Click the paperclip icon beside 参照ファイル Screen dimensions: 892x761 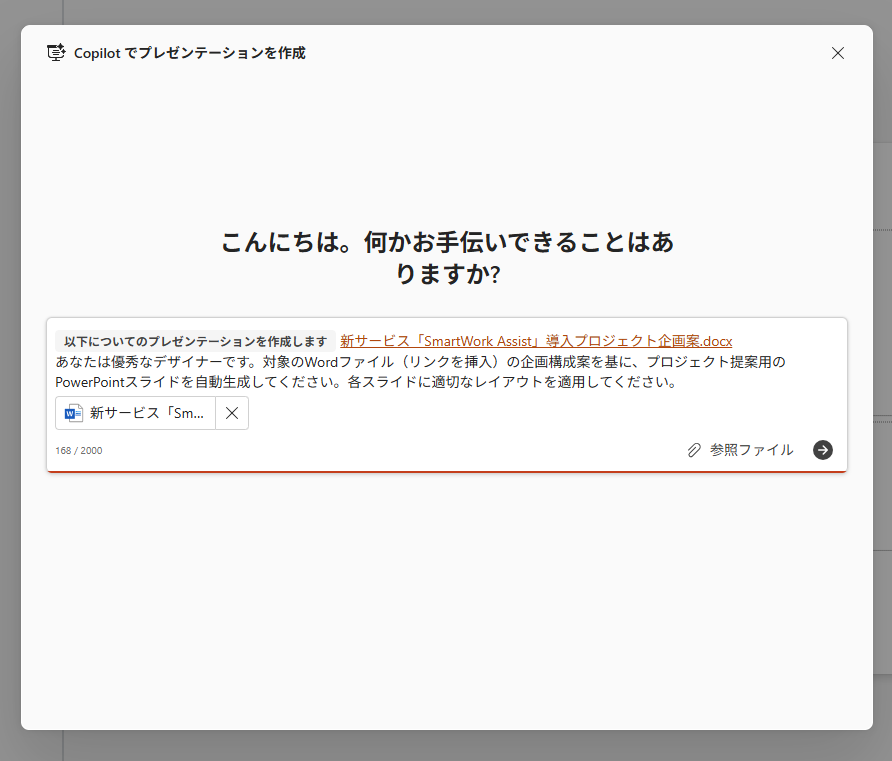point(694,450)
